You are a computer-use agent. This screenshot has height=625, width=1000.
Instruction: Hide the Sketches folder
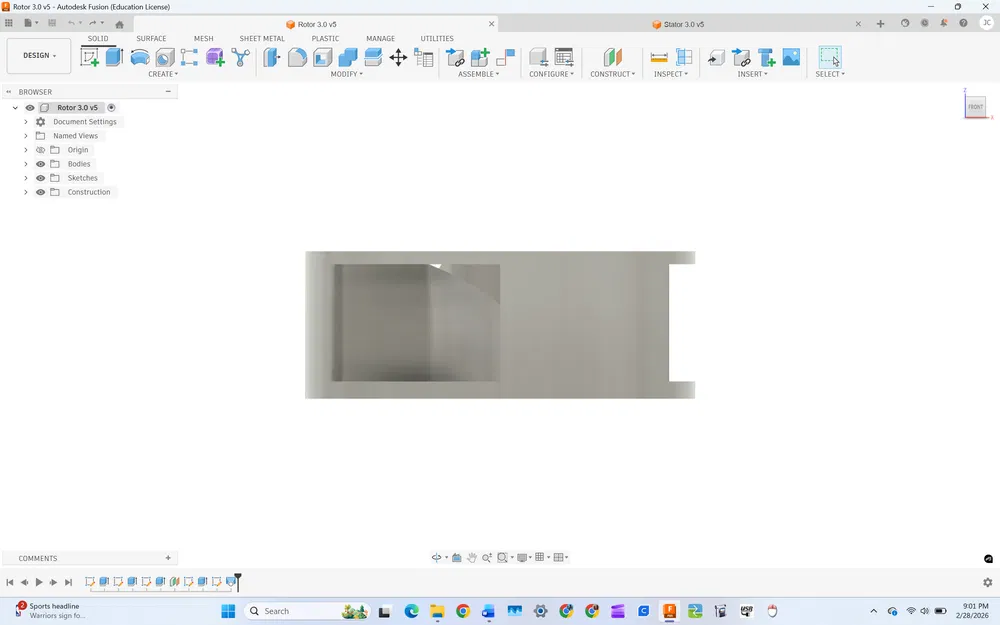pos(40,178)
